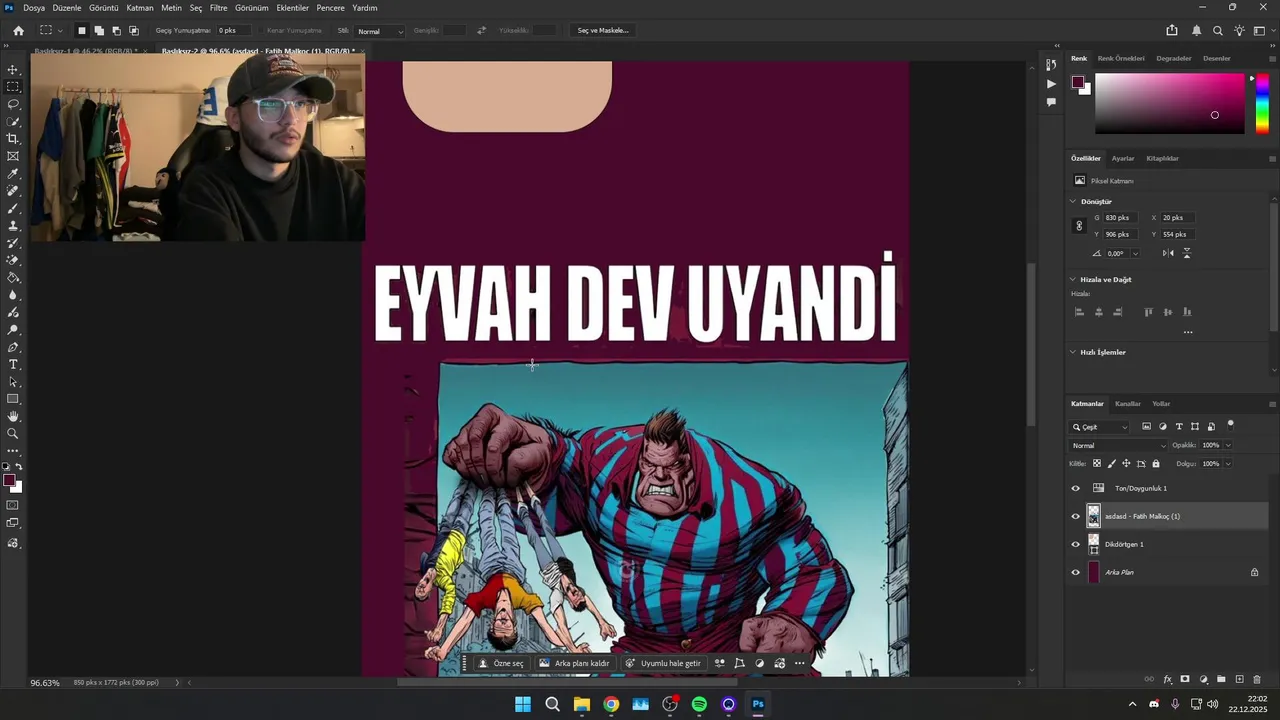
Task: Switch to the Degradeler tab
Action: coord(1174,58)
